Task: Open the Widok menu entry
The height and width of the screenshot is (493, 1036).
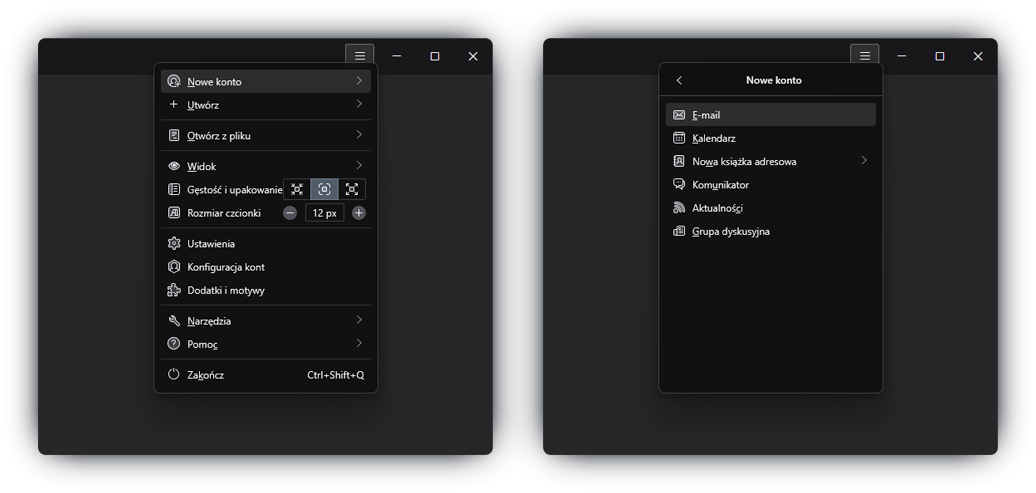Action: point(201,166)
